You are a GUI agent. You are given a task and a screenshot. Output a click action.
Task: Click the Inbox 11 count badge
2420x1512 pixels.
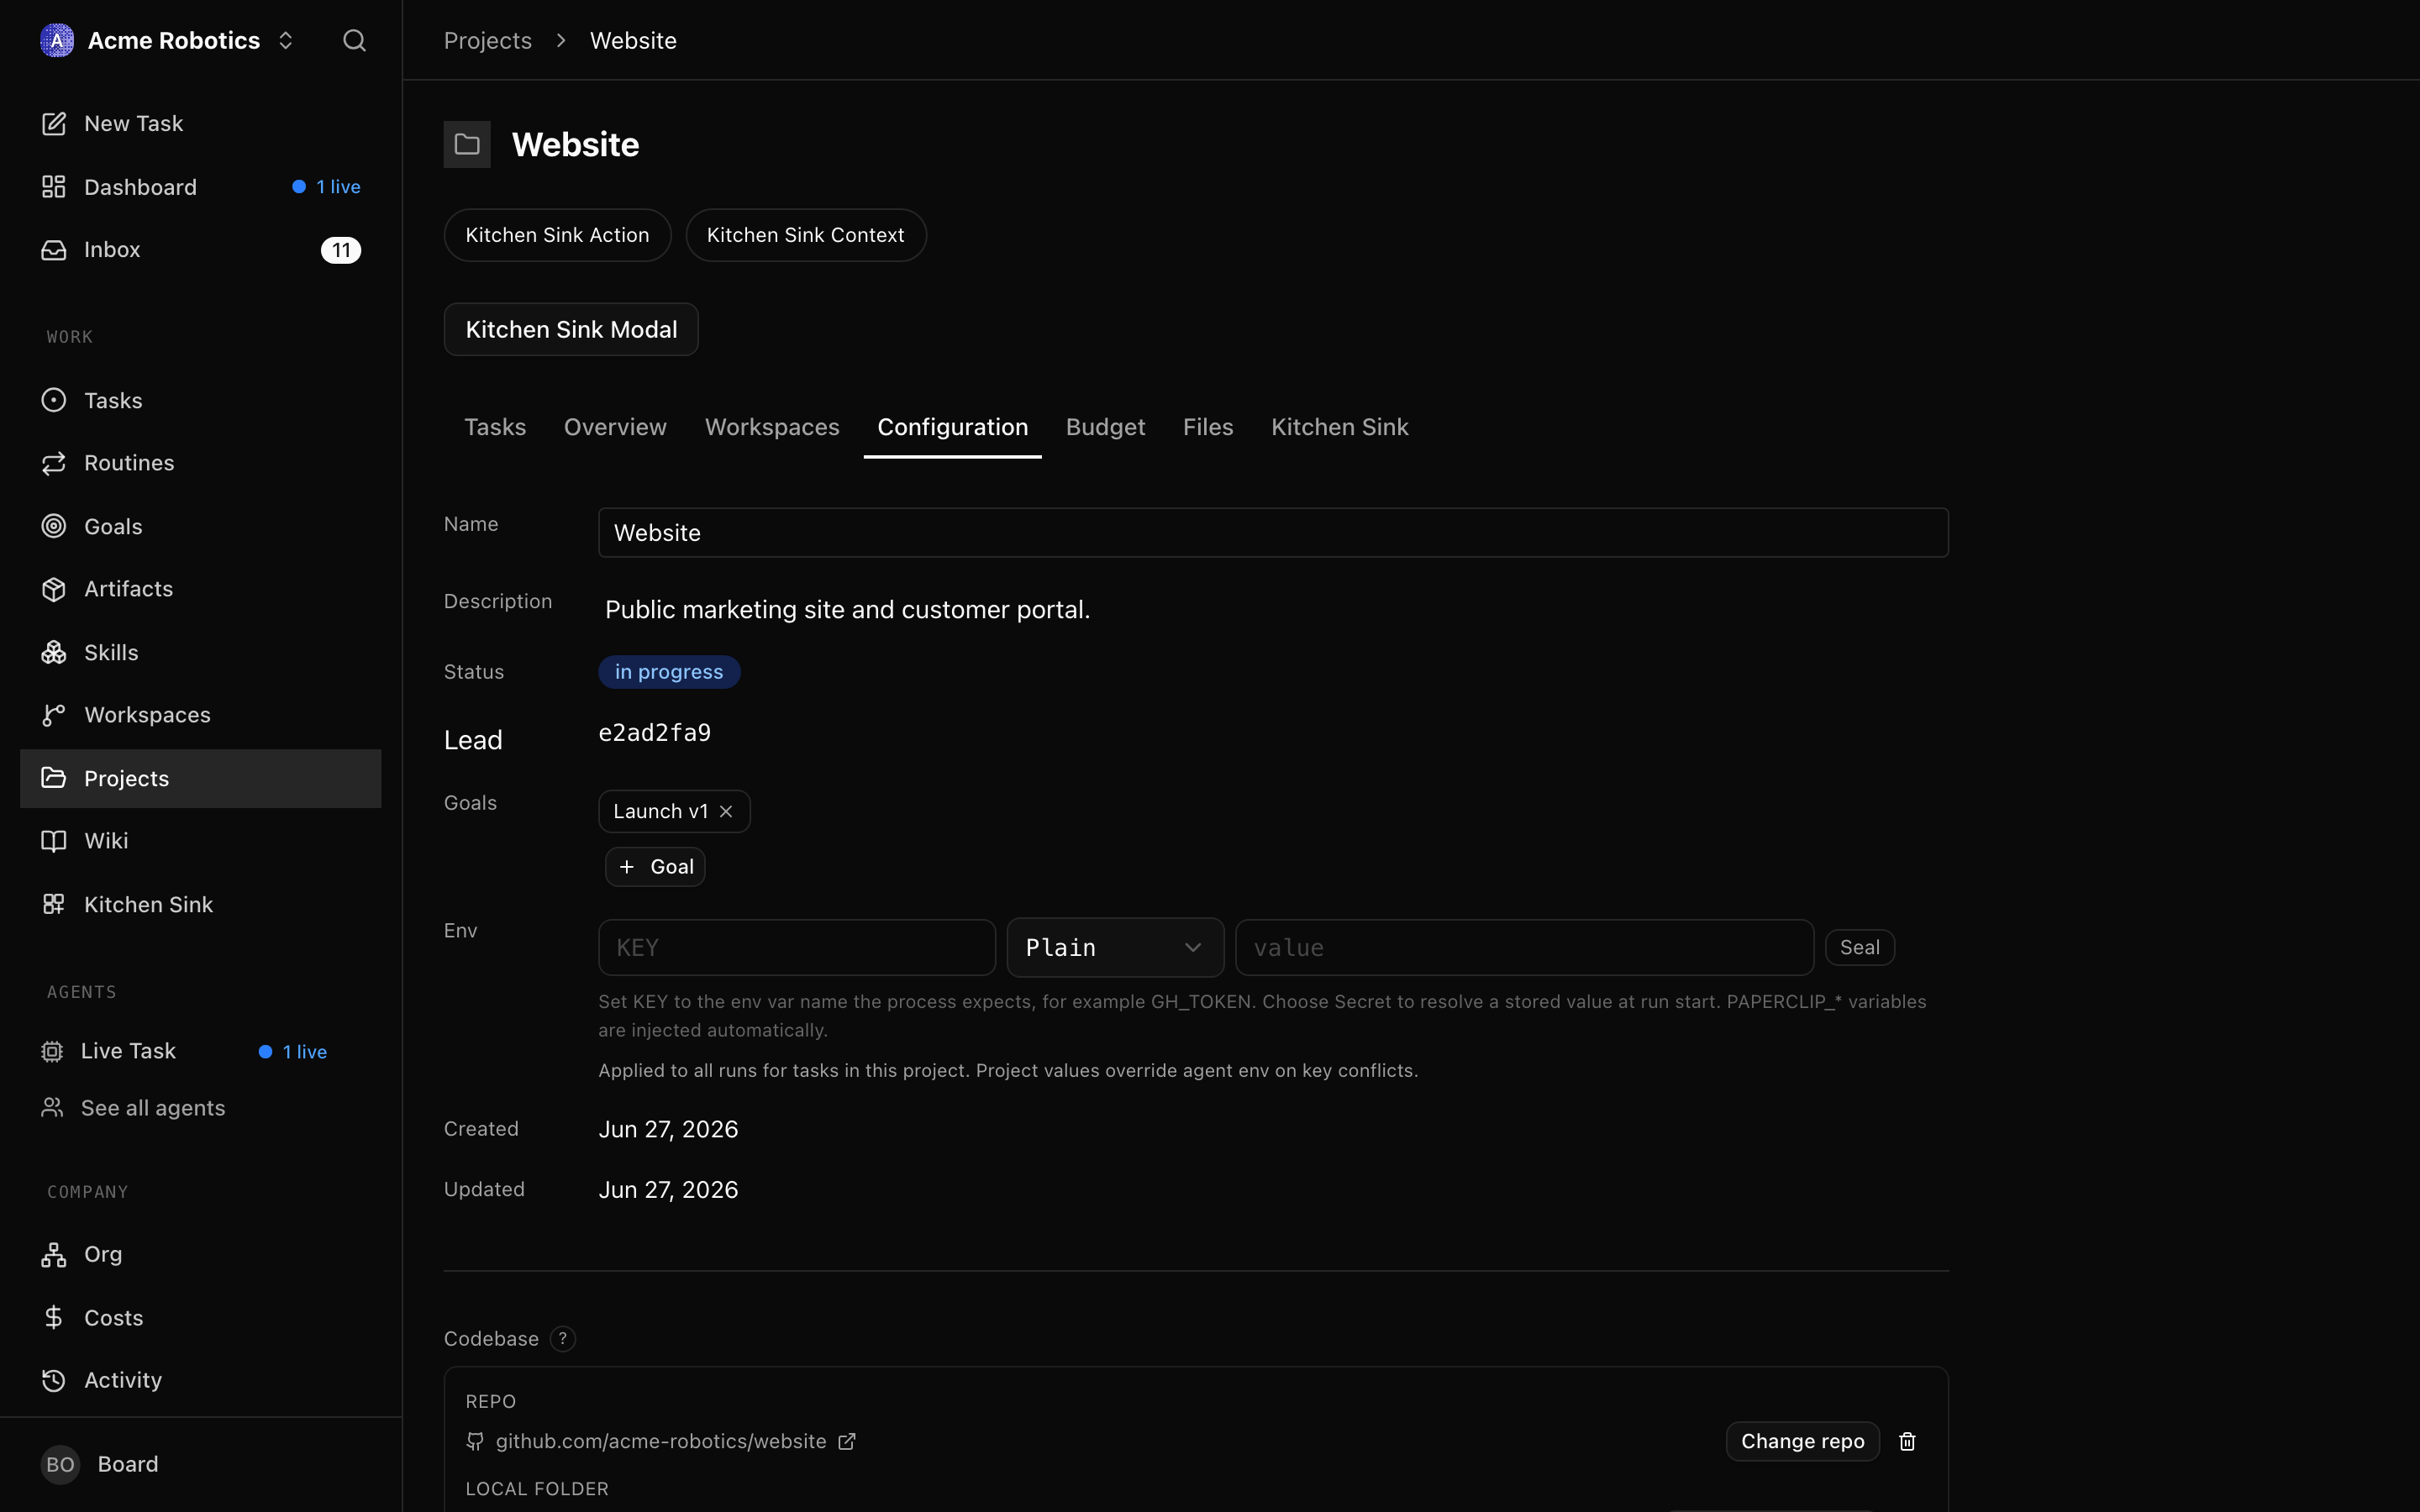tap(341, 250)
